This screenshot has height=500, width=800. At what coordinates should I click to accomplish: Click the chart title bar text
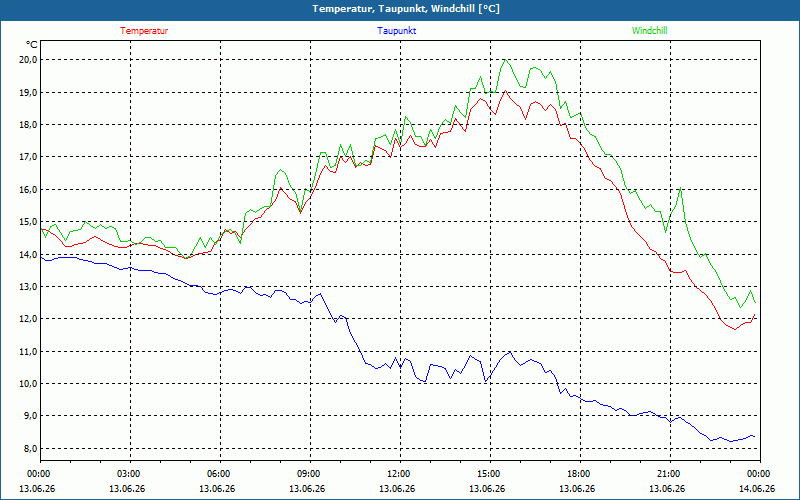click(406, 9)
